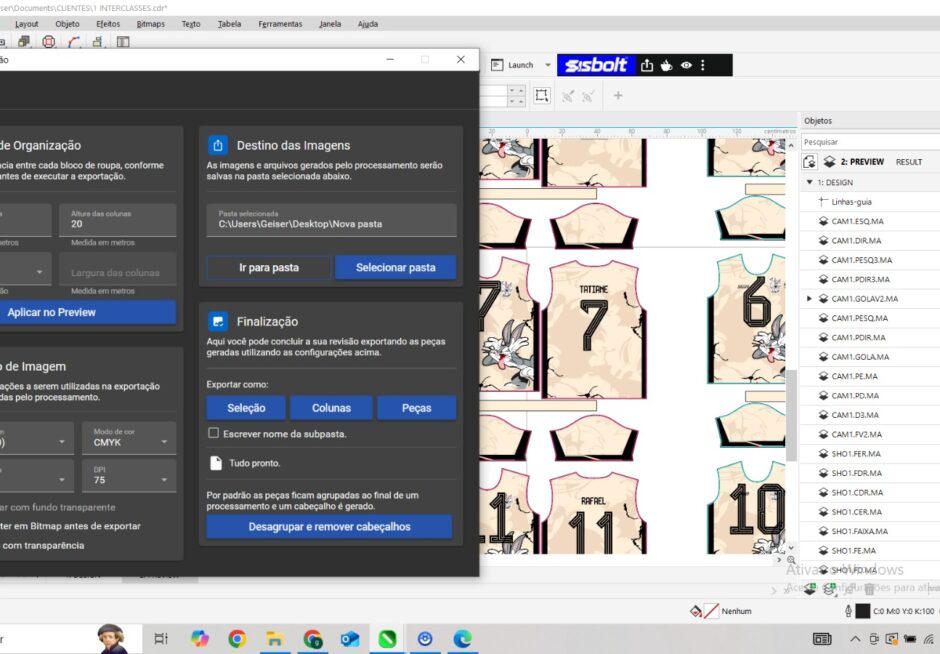The image size is (940, 654).
Task: Open the Launch dropdown arrow
Action: click(547, 65)
